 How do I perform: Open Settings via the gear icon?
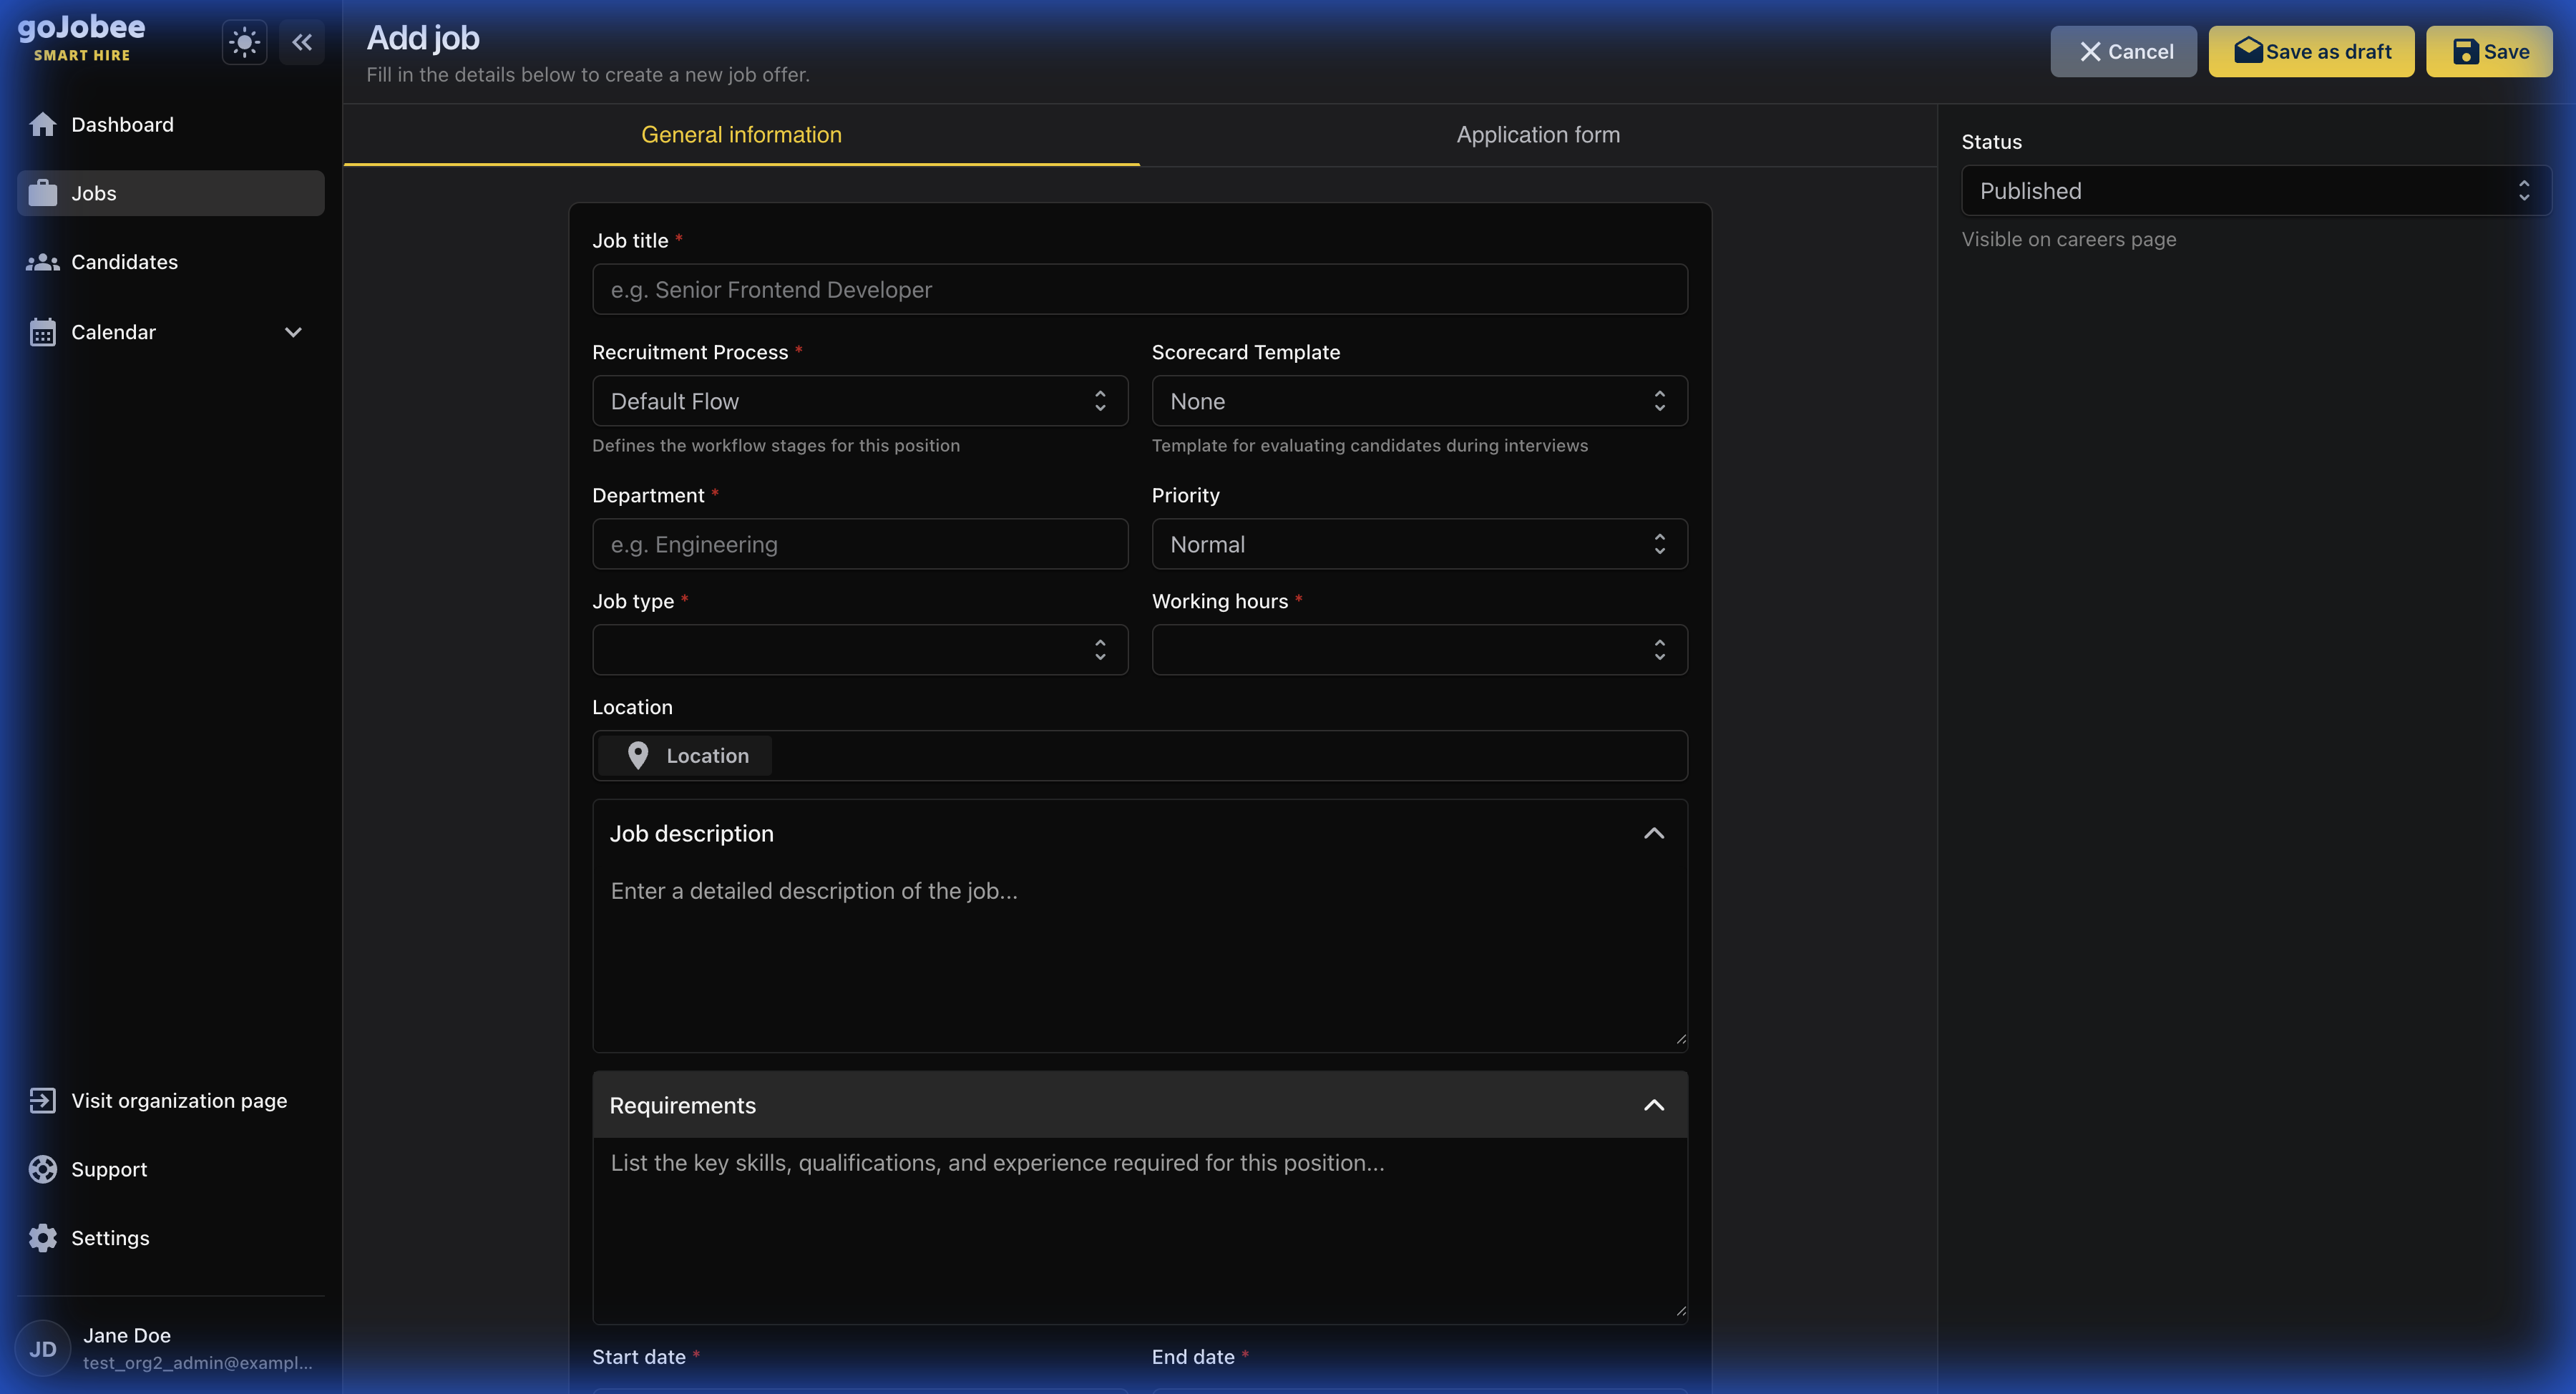point(43,1238)
